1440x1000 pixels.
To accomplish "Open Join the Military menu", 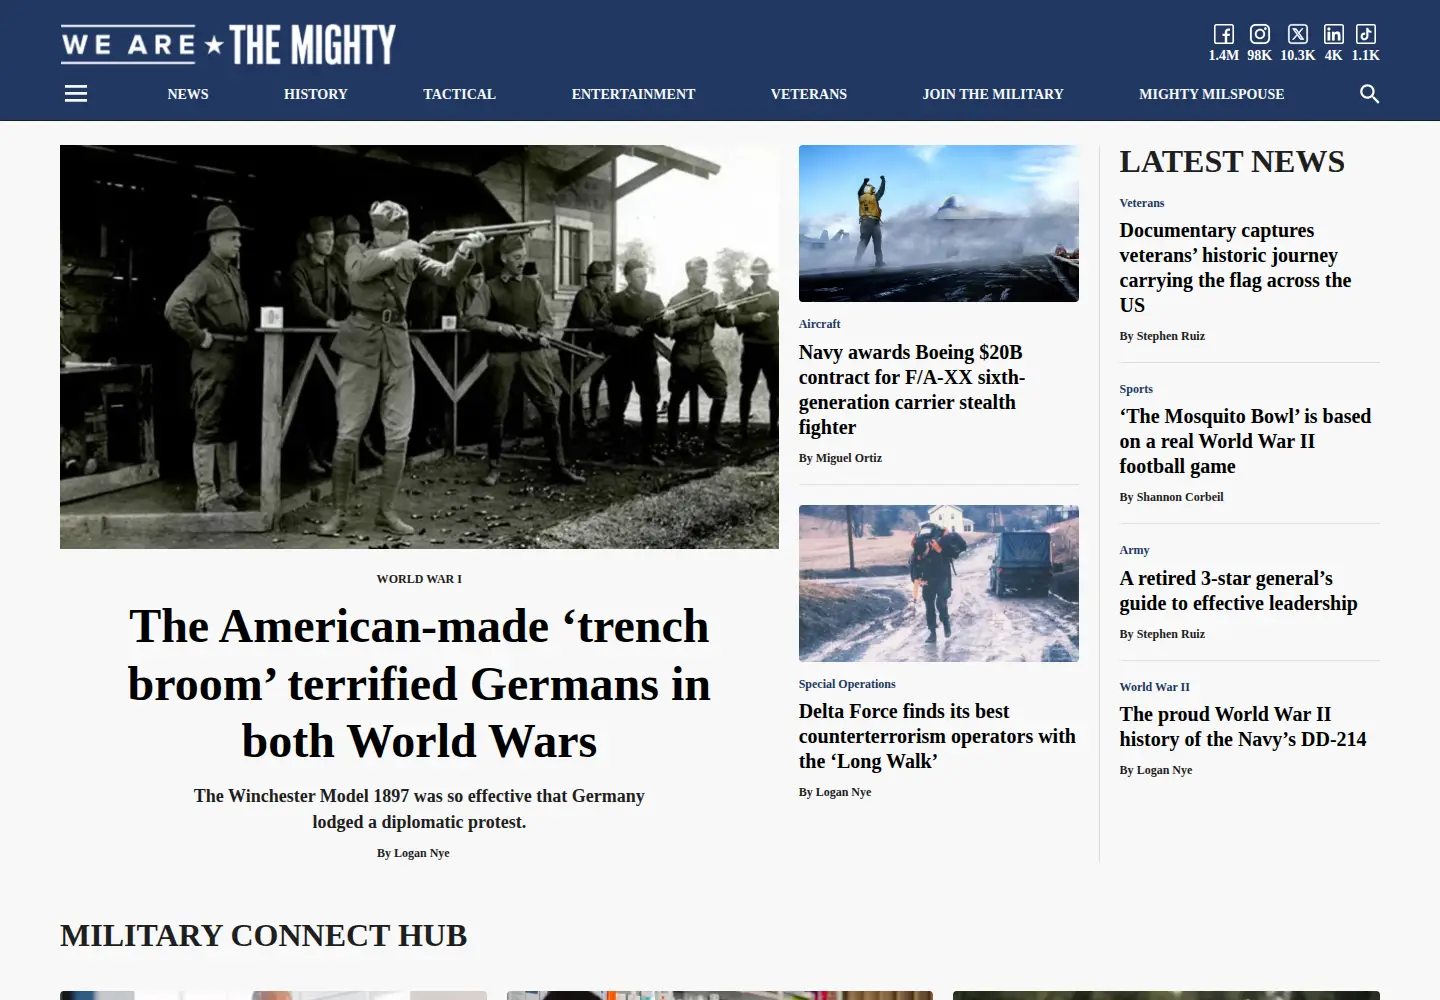I will coord(993,94).
